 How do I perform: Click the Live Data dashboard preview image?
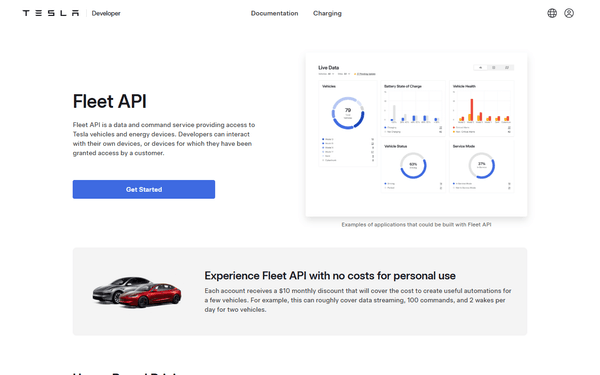pyautogui.click(x=416, y=135)
